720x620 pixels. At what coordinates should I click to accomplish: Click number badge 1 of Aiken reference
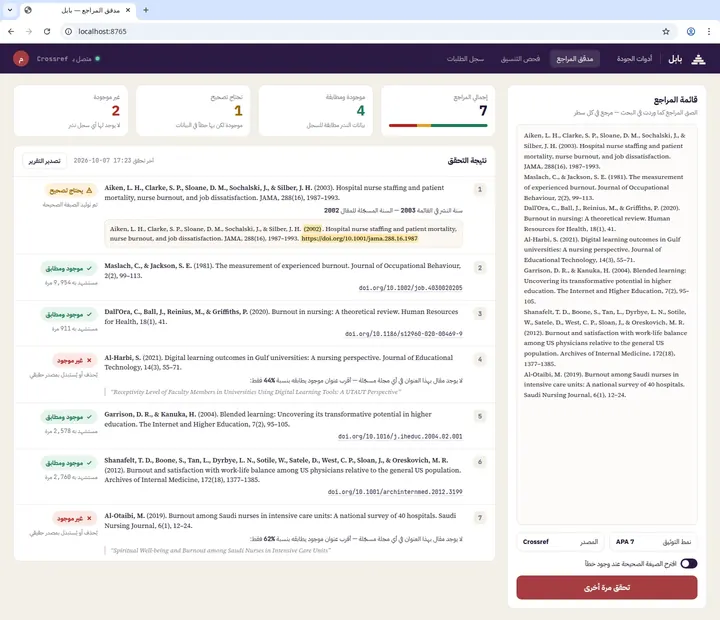pos(479,189)
